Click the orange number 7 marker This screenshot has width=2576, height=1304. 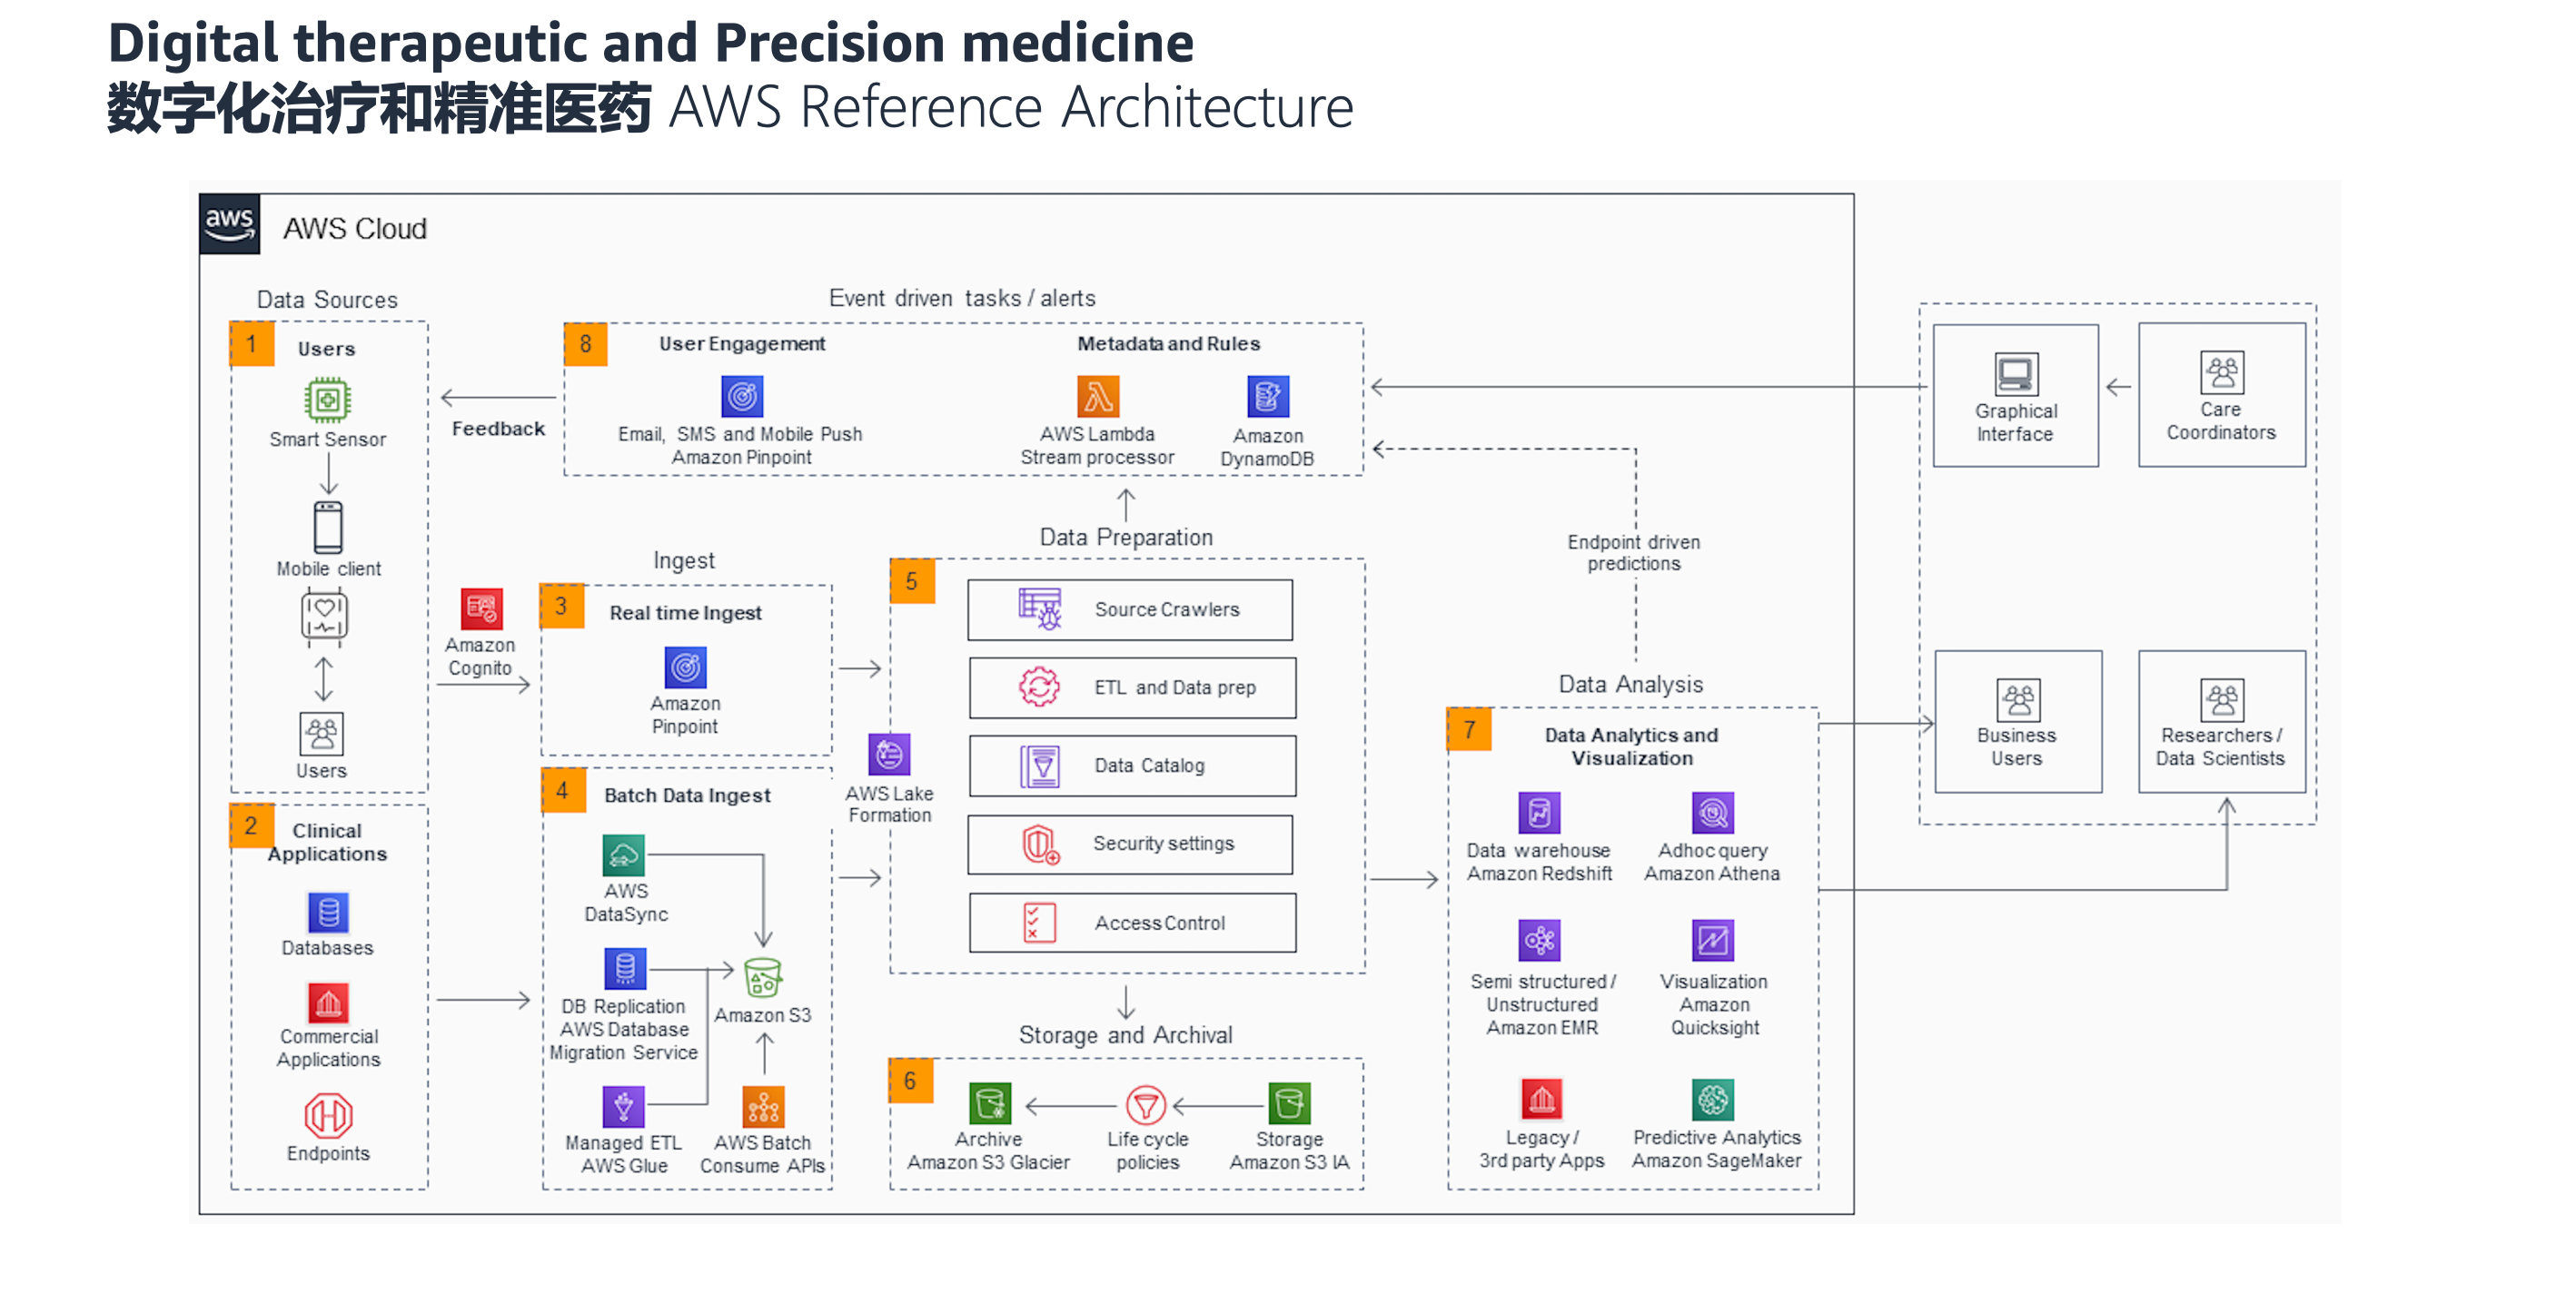[x=1469, y=730]
